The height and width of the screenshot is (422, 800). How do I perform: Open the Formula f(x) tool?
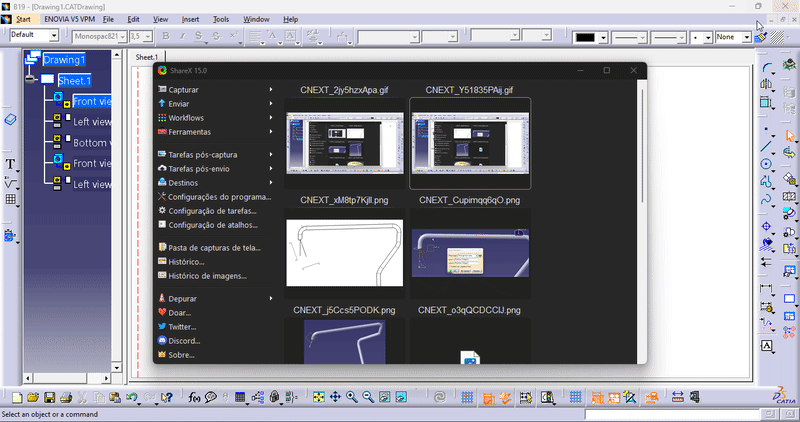[x=194, y=398]
